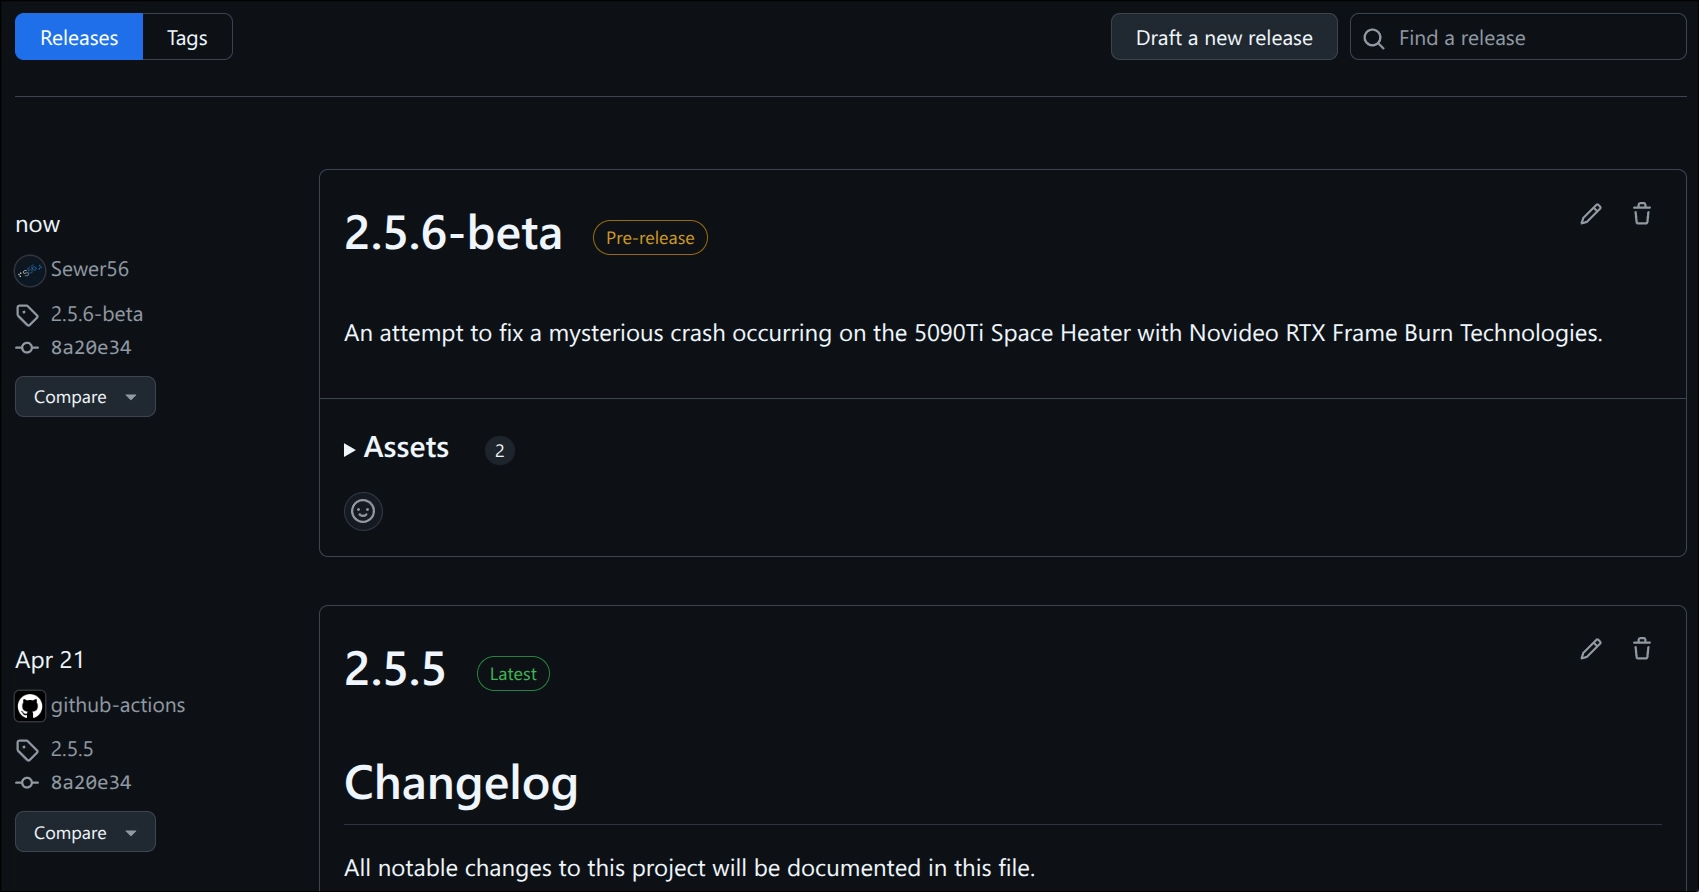This screenshot has height=892, width=1699.
Task: Click the Sewer56 avatar image
Action: (30, 270)
